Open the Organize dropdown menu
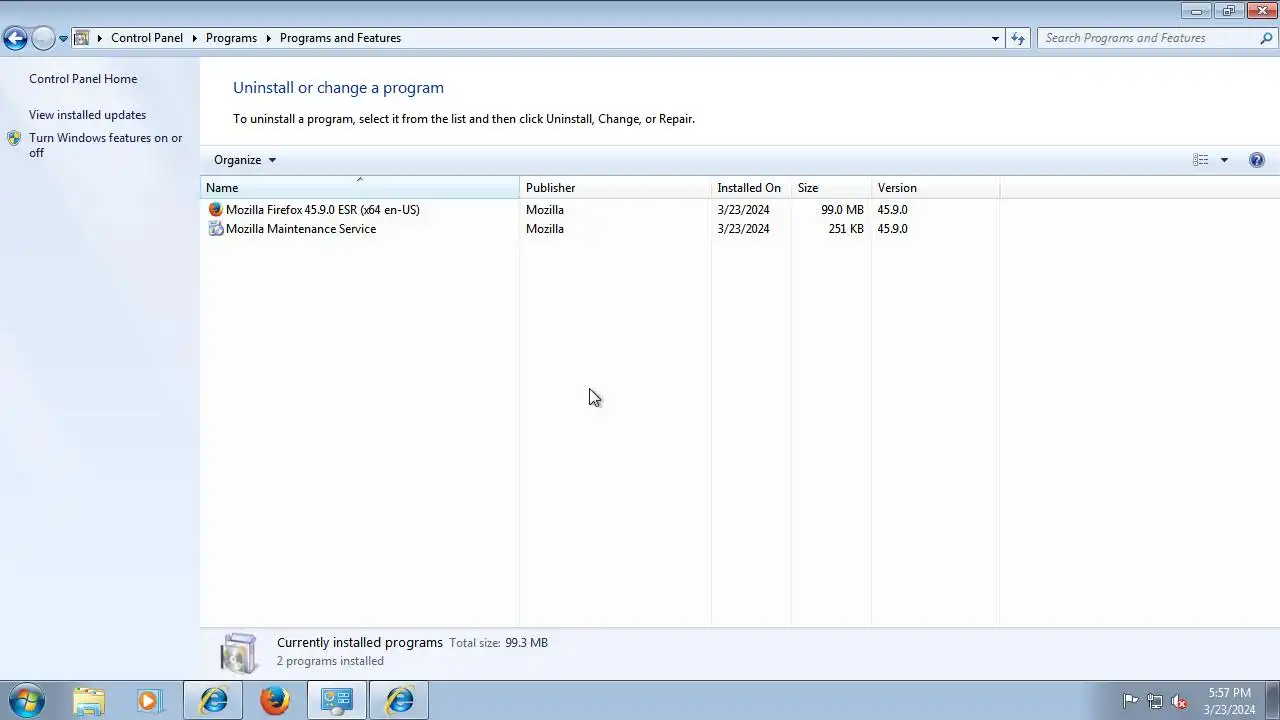 [x=244, y=160]
